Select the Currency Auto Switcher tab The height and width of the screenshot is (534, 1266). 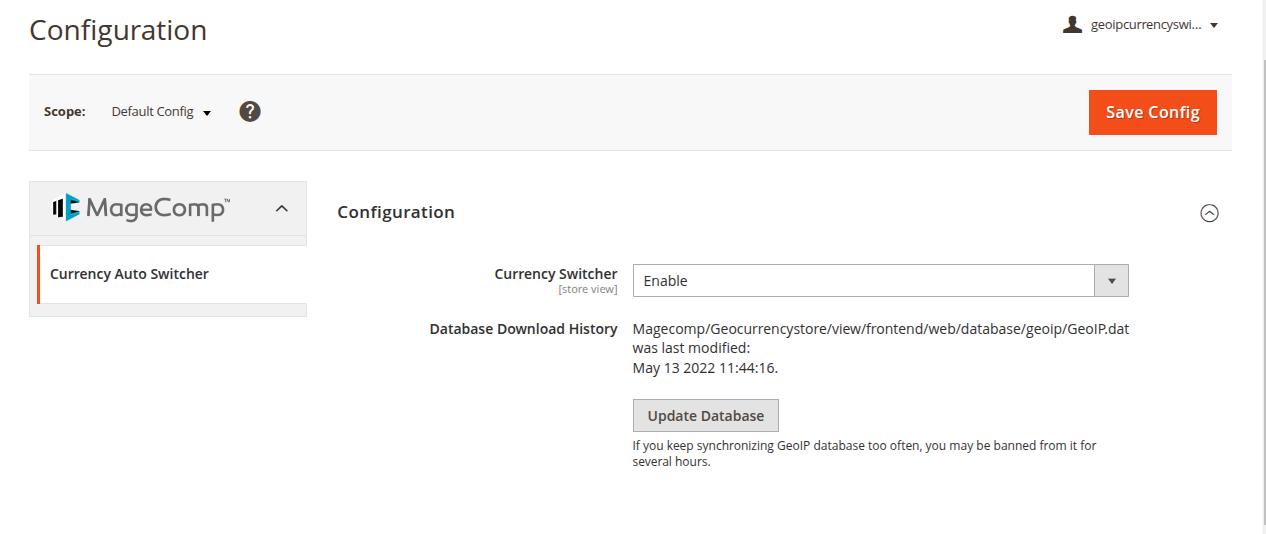(129, 274)
